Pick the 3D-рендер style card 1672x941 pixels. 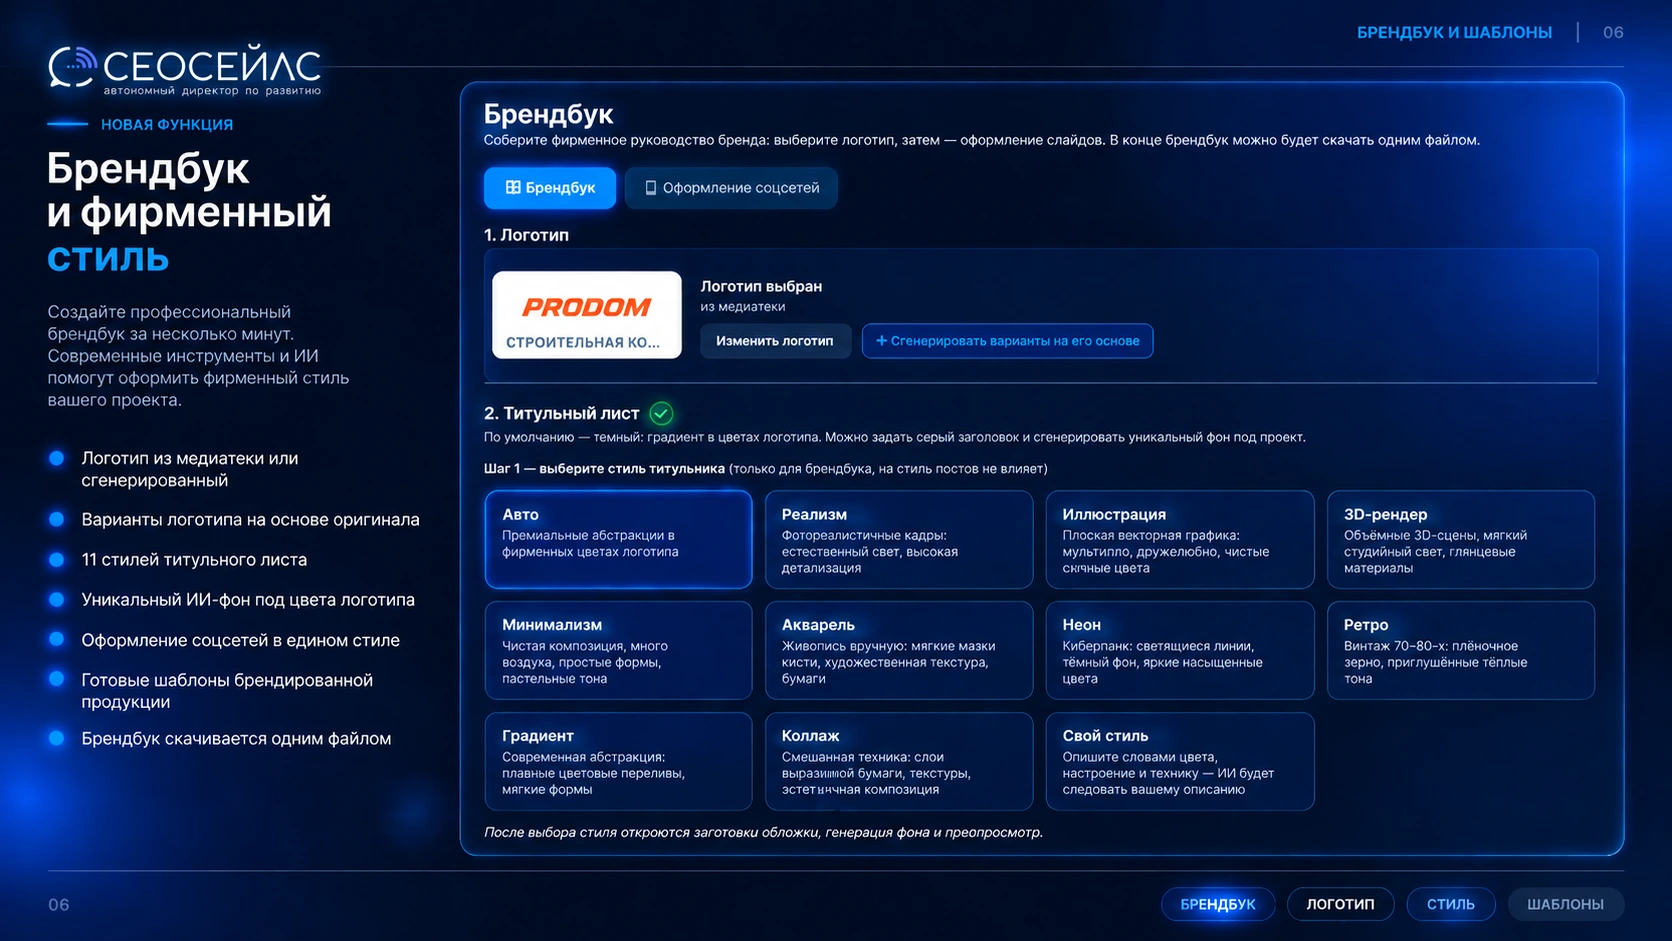click(x=1461, y=539)
